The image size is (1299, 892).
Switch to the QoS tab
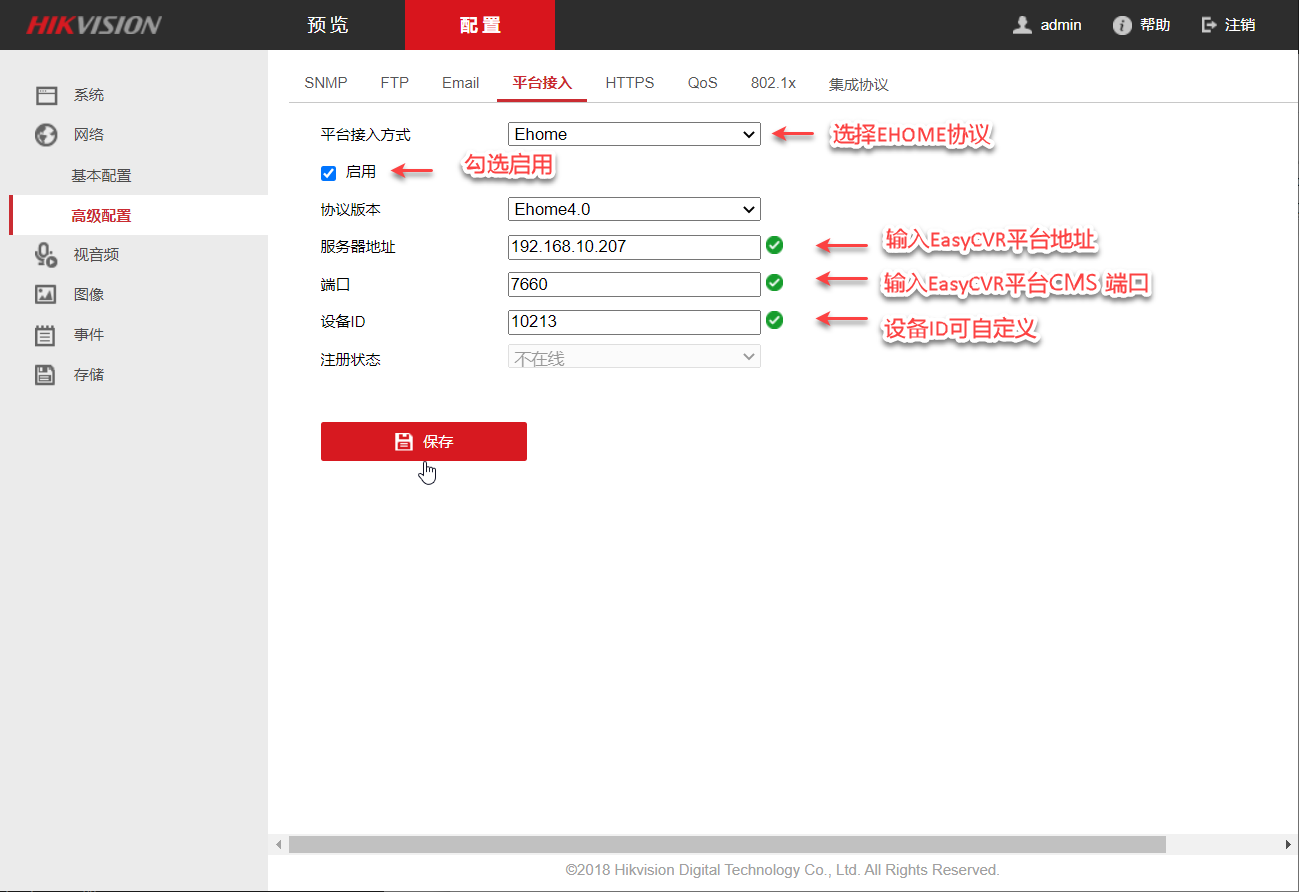click(703, 83)
